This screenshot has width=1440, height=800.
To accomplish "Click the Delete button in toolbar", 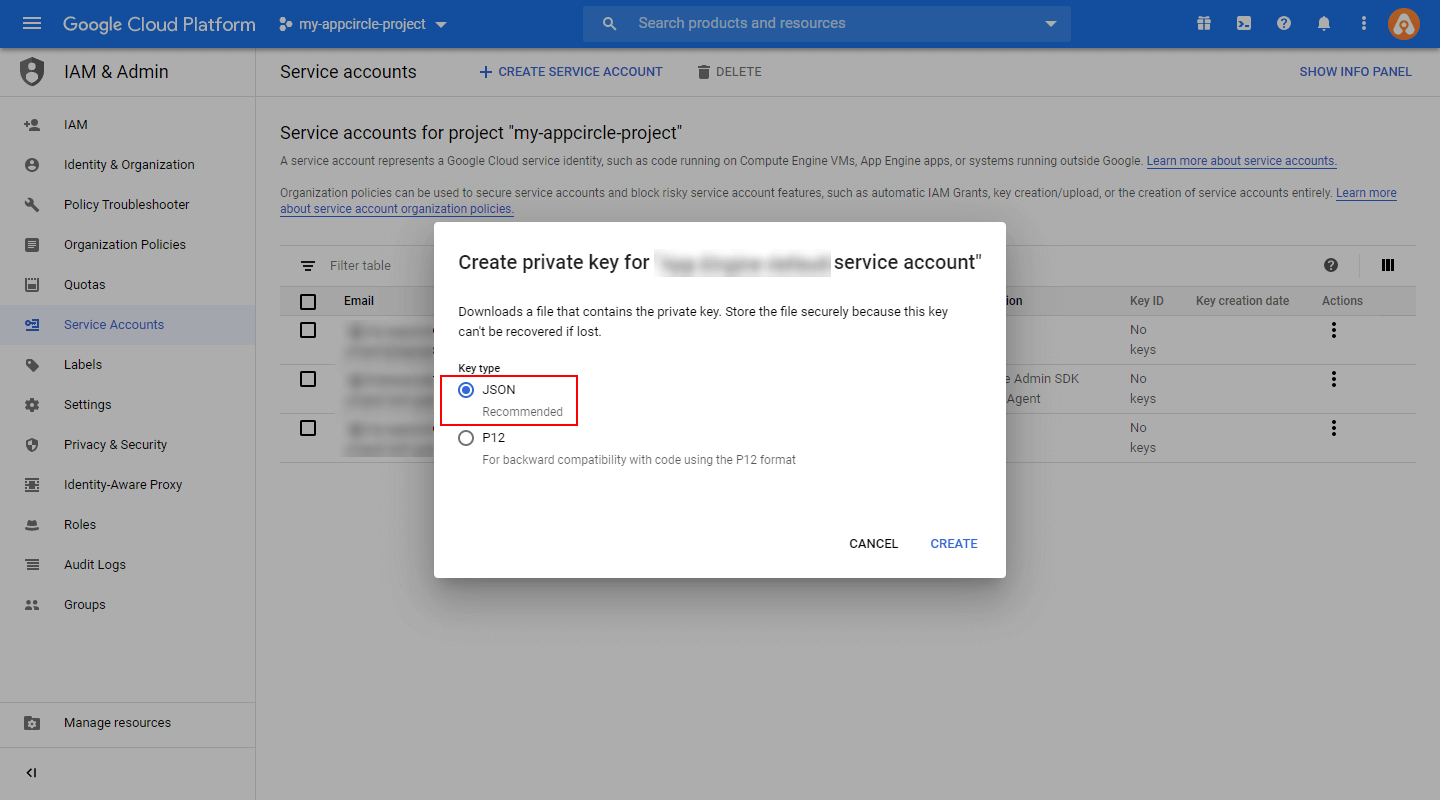I will [x=729, y=72].
